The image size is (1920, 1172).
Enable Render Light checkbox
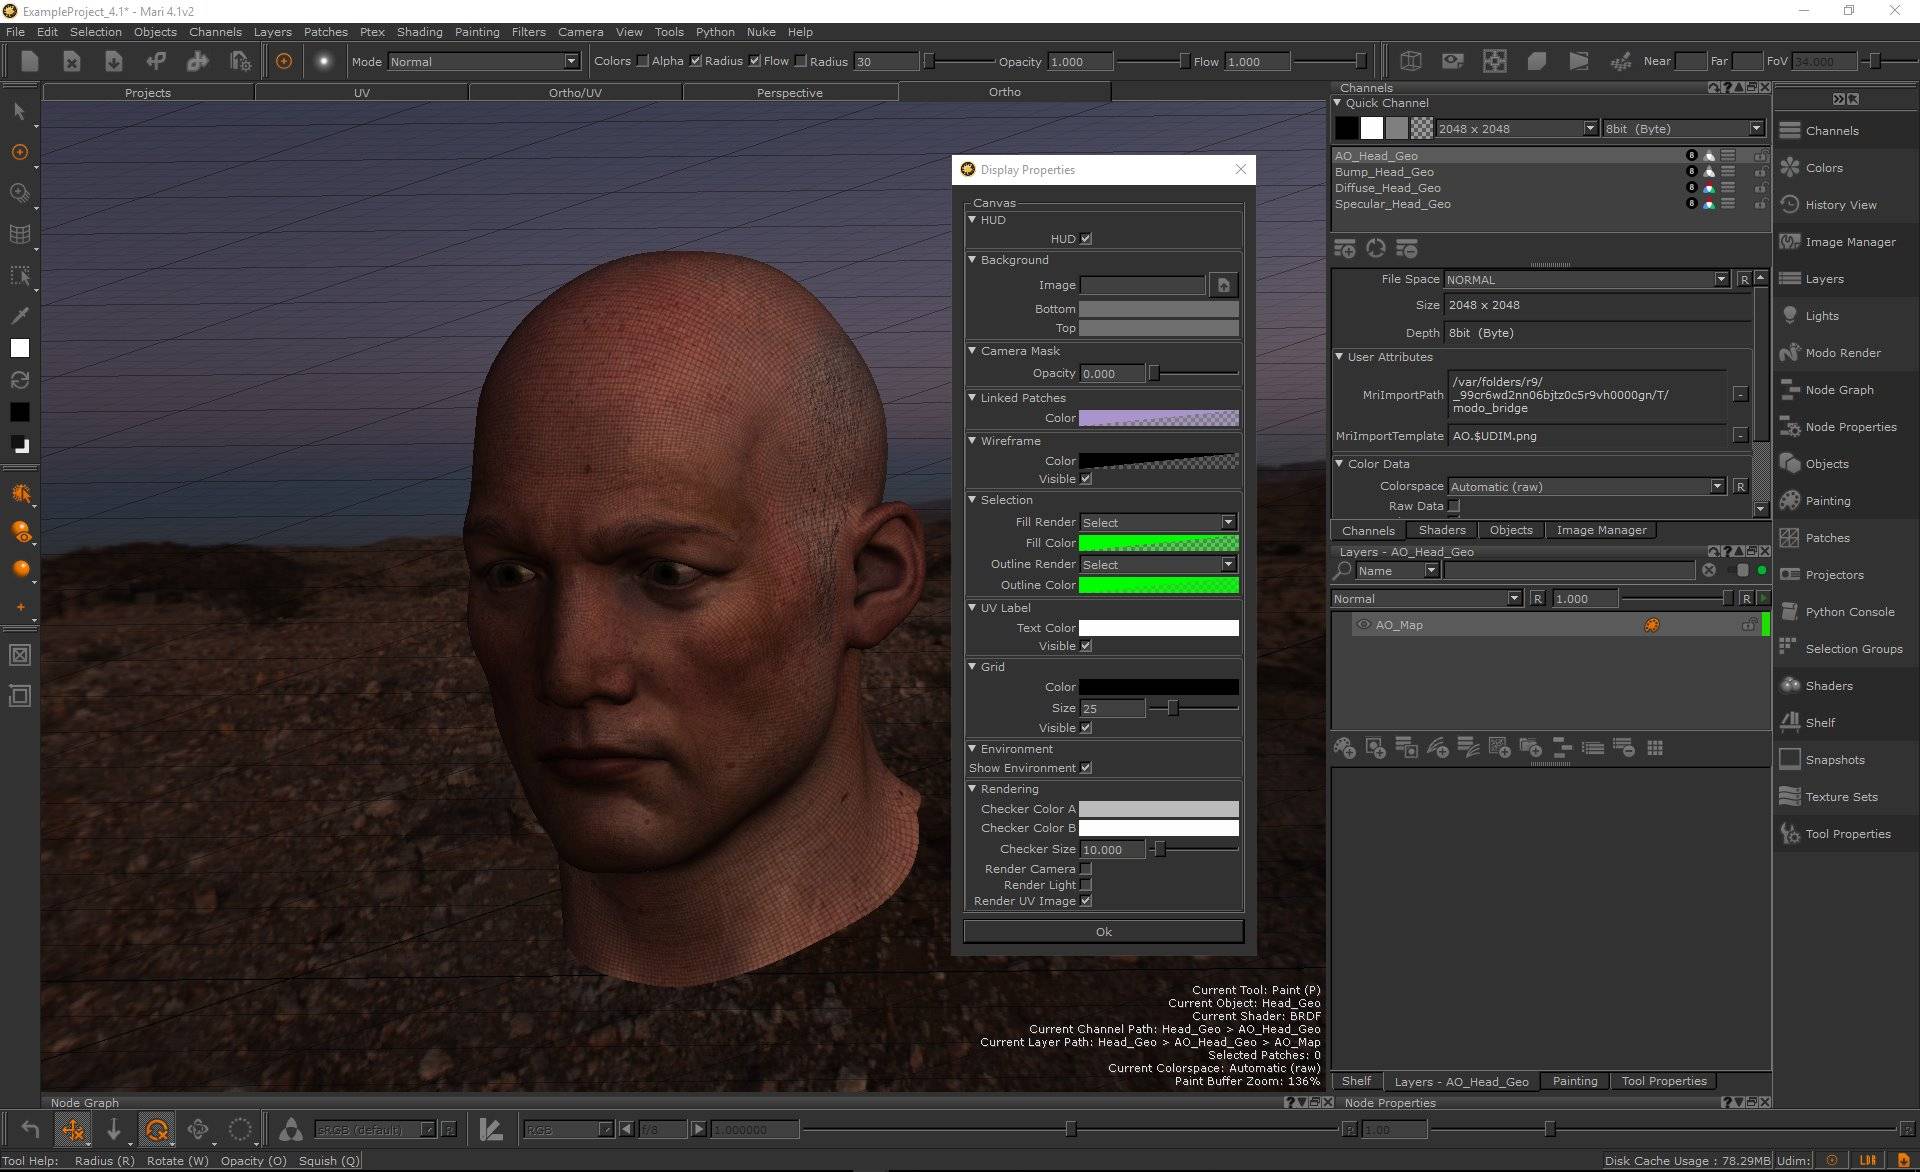(x=1086, y=885)
